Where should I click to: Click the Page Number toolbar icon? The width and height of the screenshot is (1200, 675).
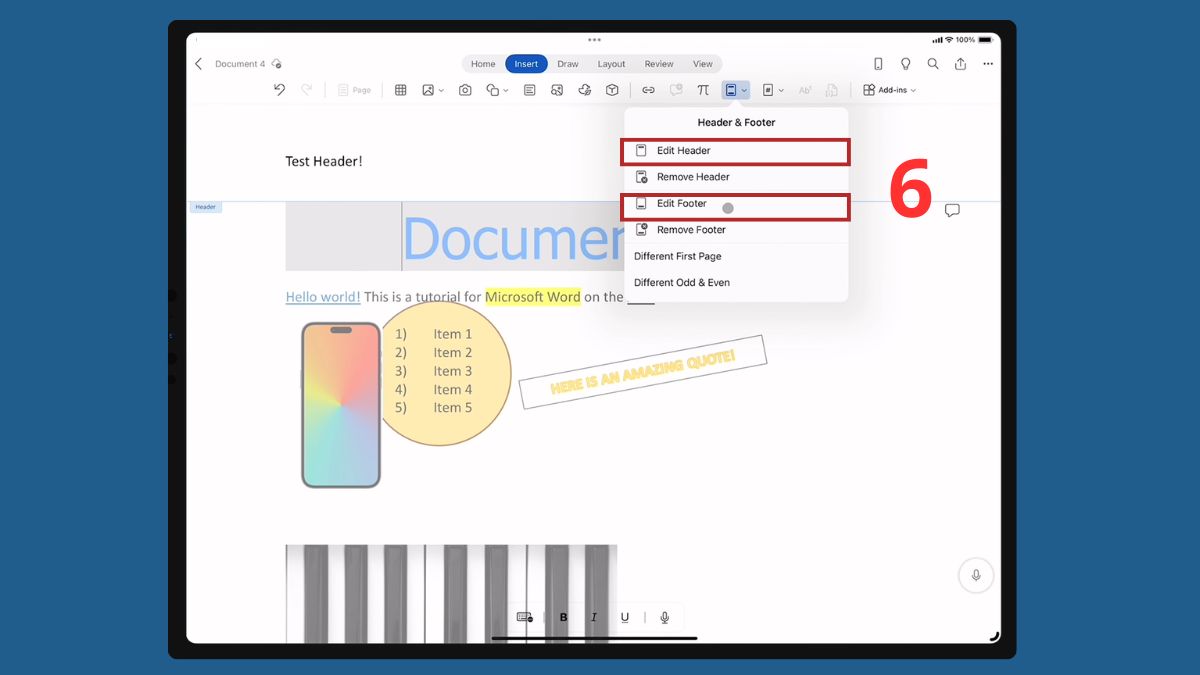(768, 90)
